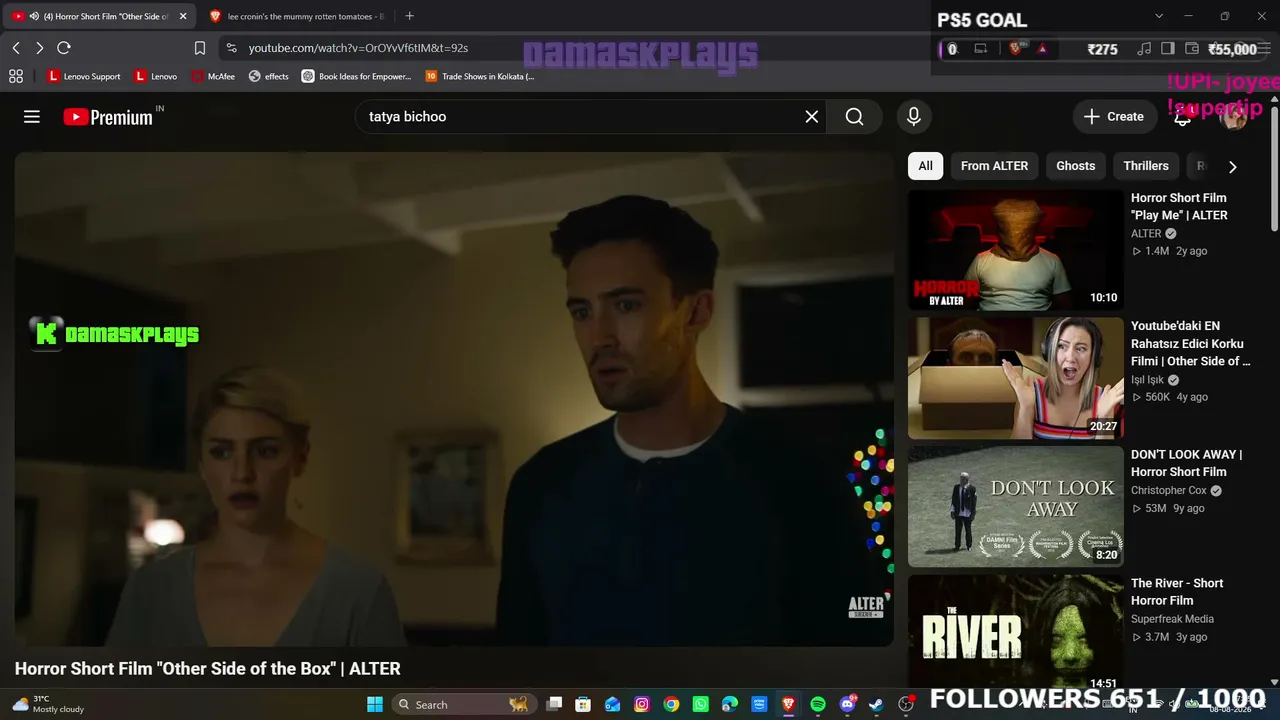Open Brave Shields lion icon in toolbar
The width and height of the screenshot is (1280, 720).
1016,48
